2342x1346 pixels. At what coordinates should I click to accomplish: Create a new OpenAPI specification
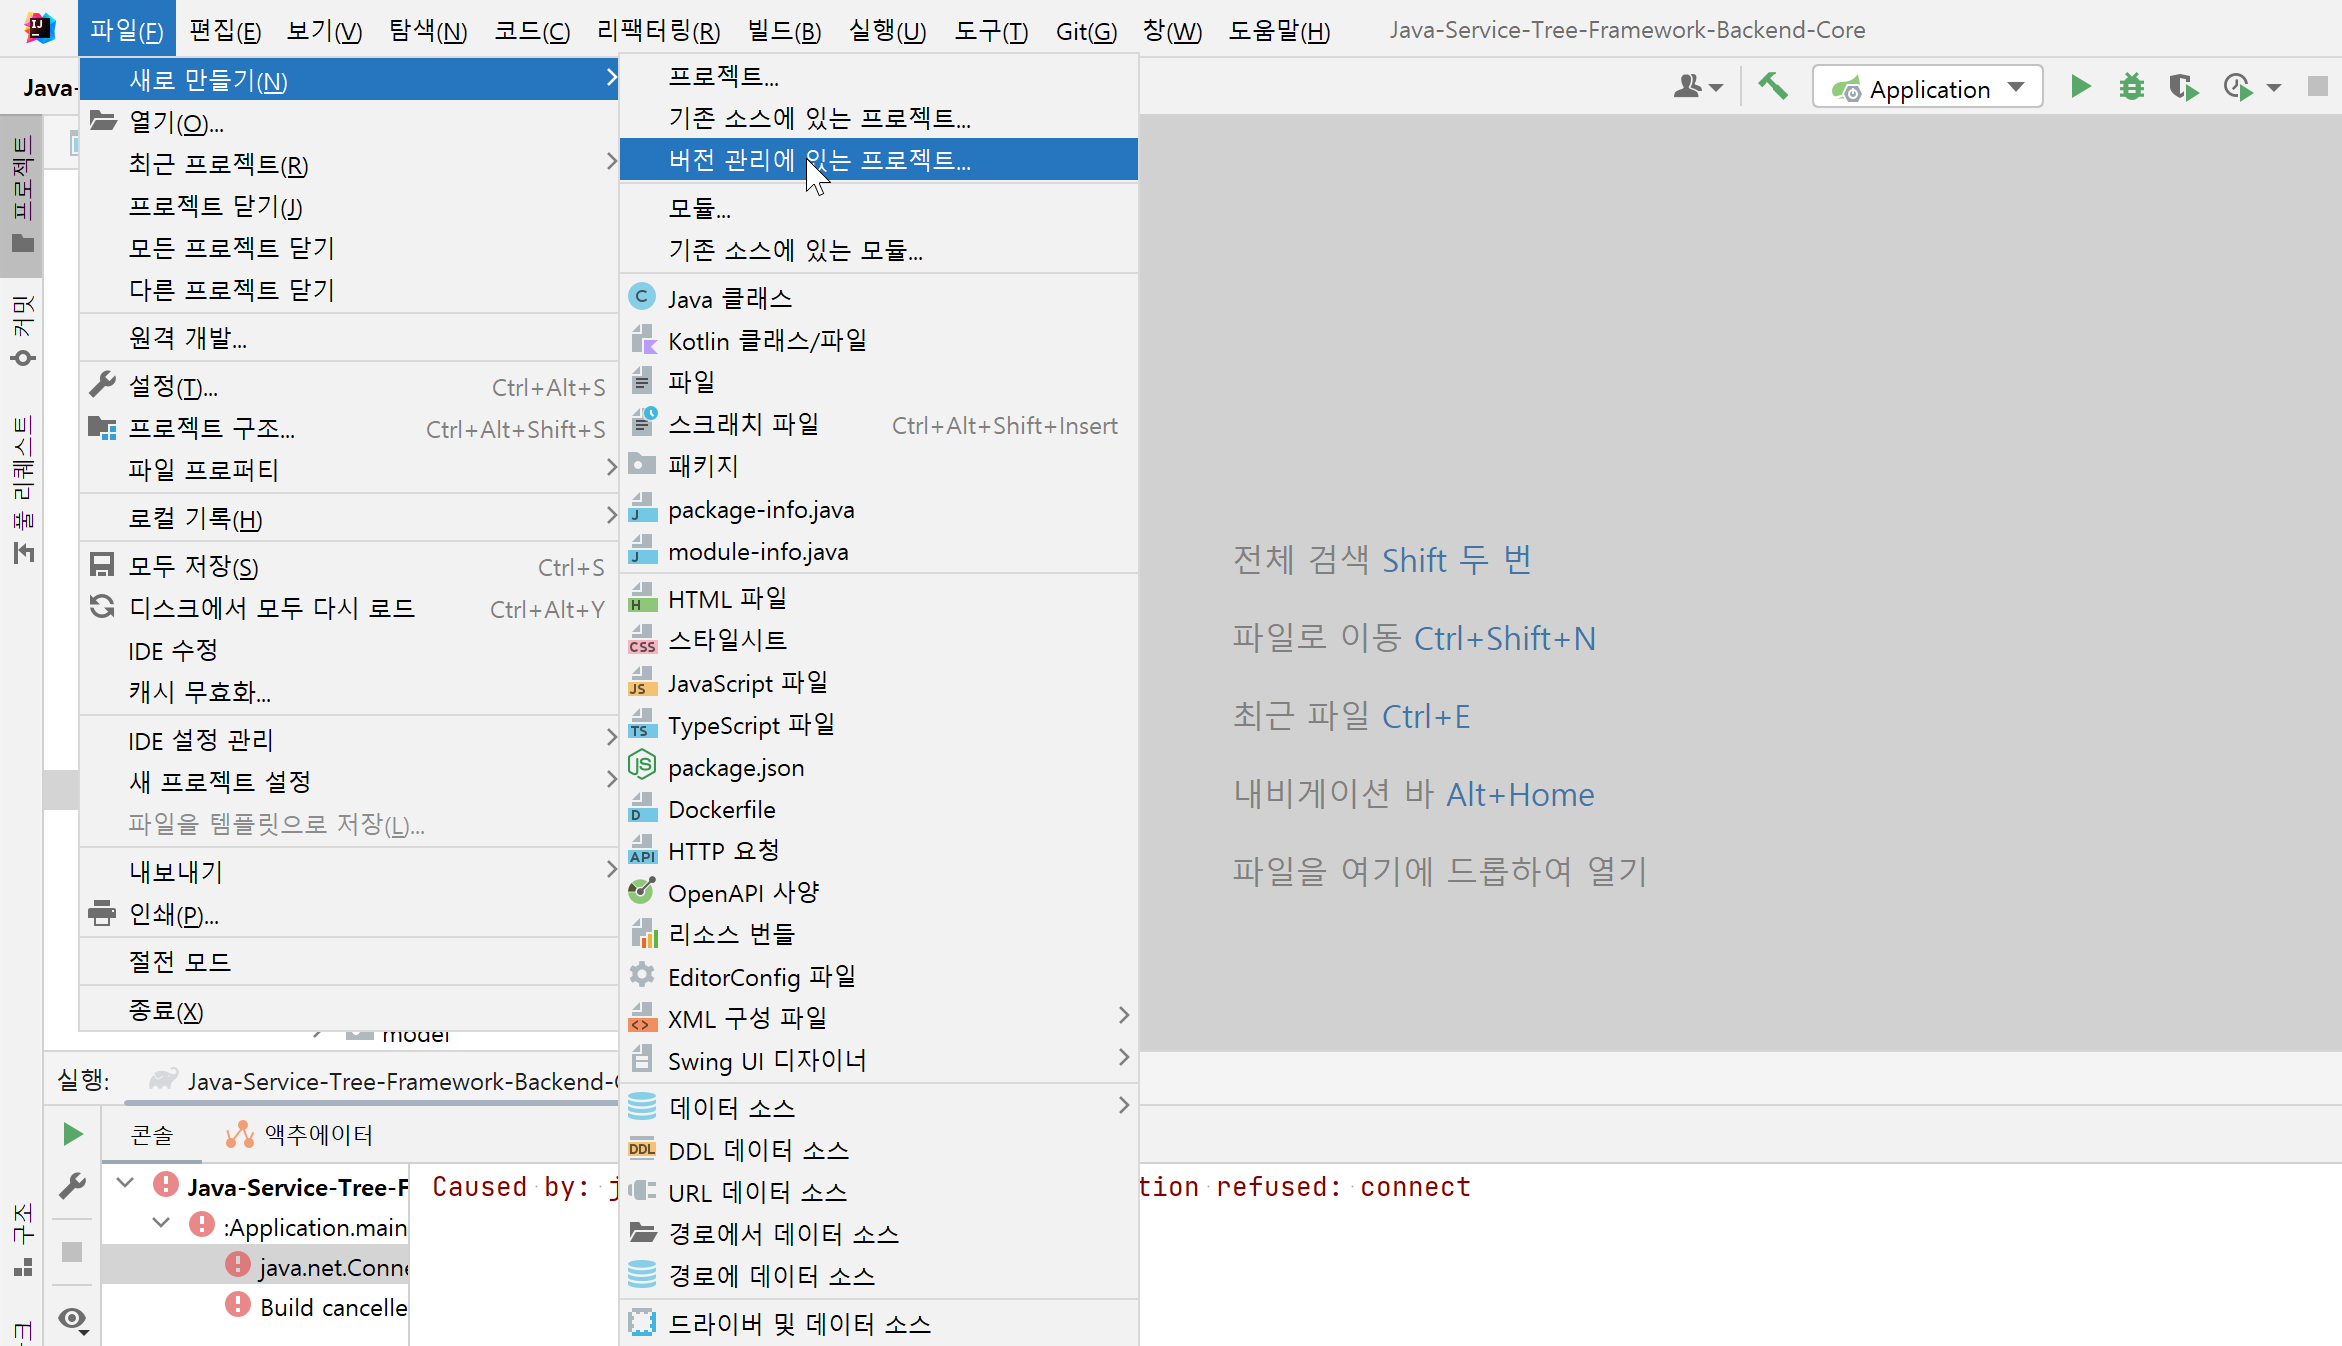click(x=878, y=893)
